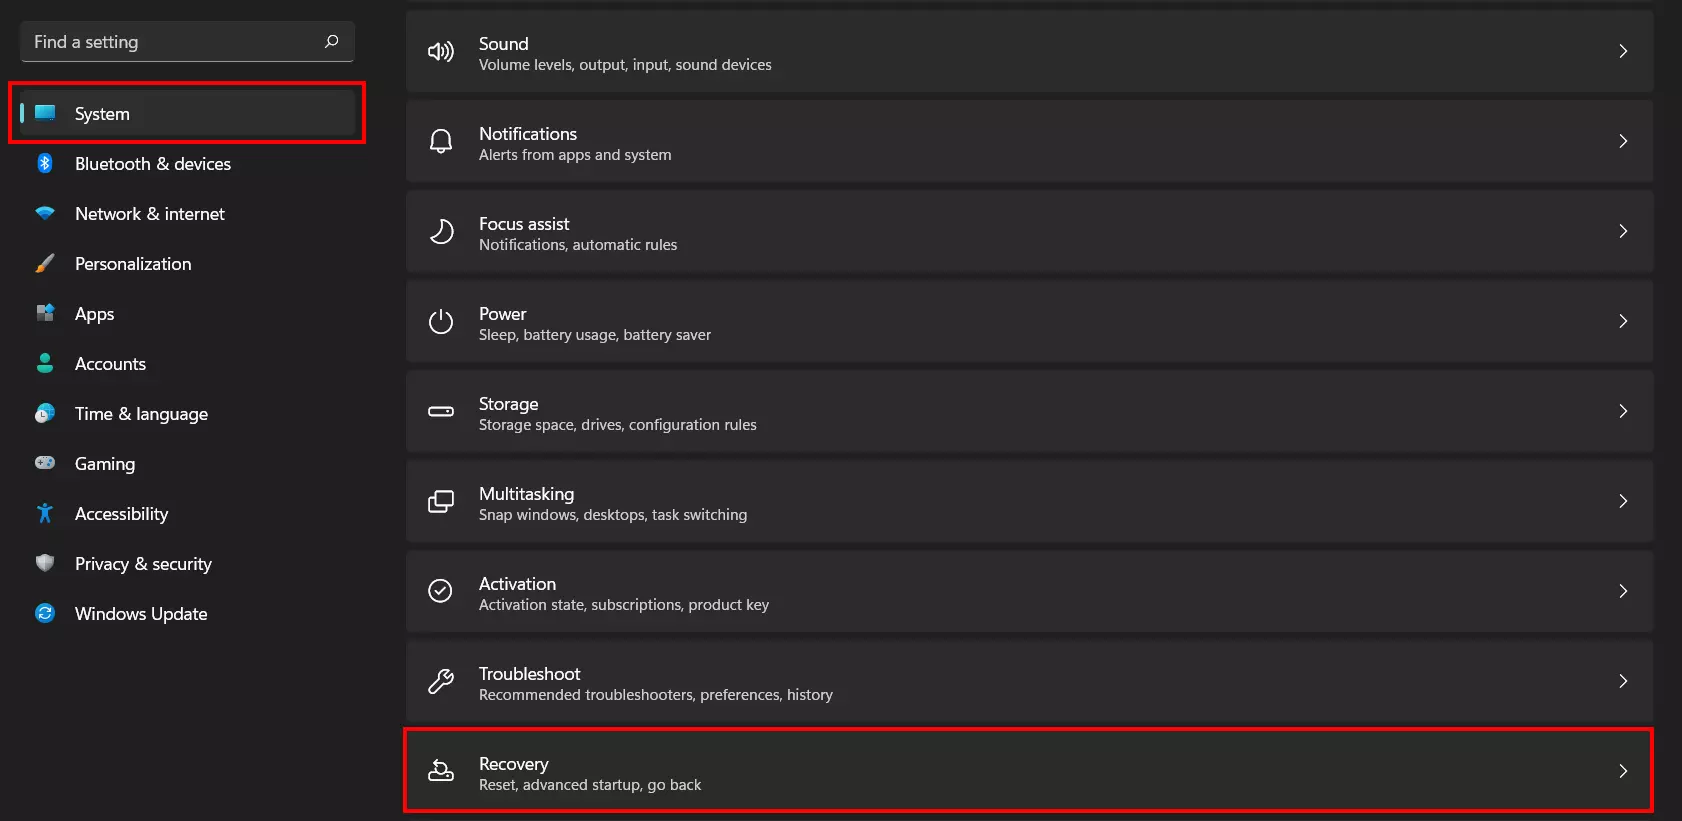Click the Notifications bell icon
The image size is (1682, 821).
click(x=441, y=141)
